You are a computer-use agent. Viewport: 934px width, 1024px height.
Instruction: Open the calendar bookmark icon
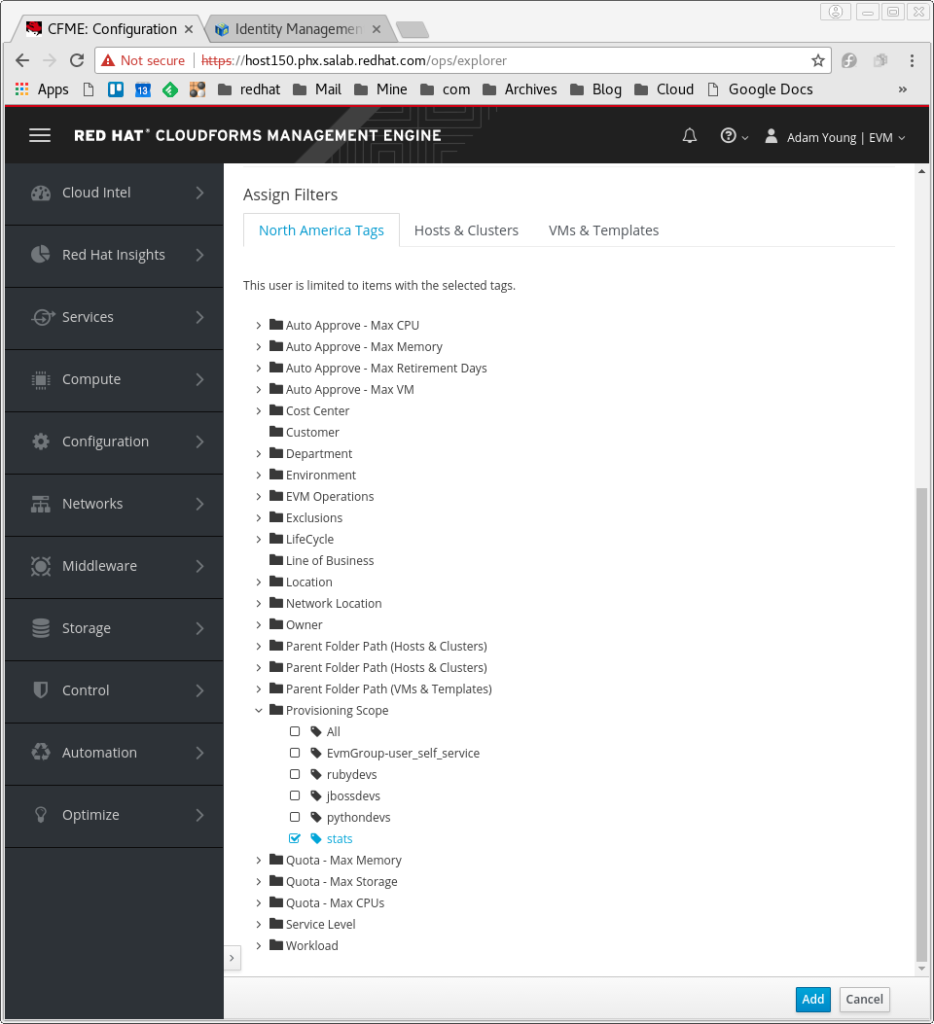(x=143, y=89)
